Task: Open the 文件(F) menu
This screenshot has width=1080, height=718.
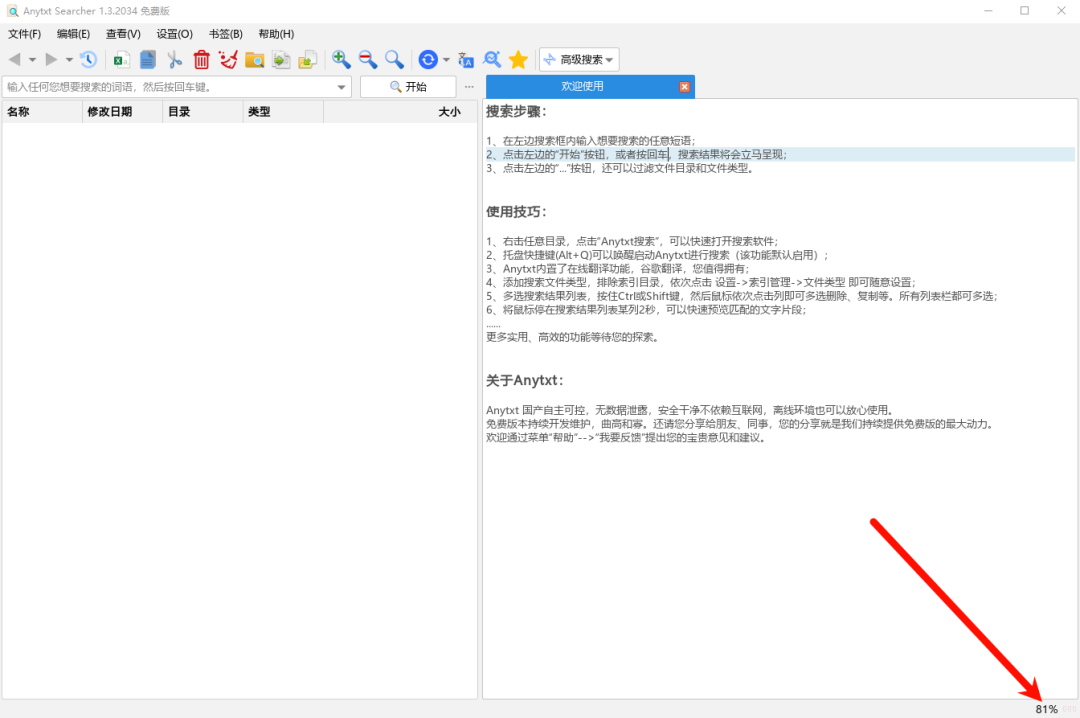Action: tap(25, 34)
